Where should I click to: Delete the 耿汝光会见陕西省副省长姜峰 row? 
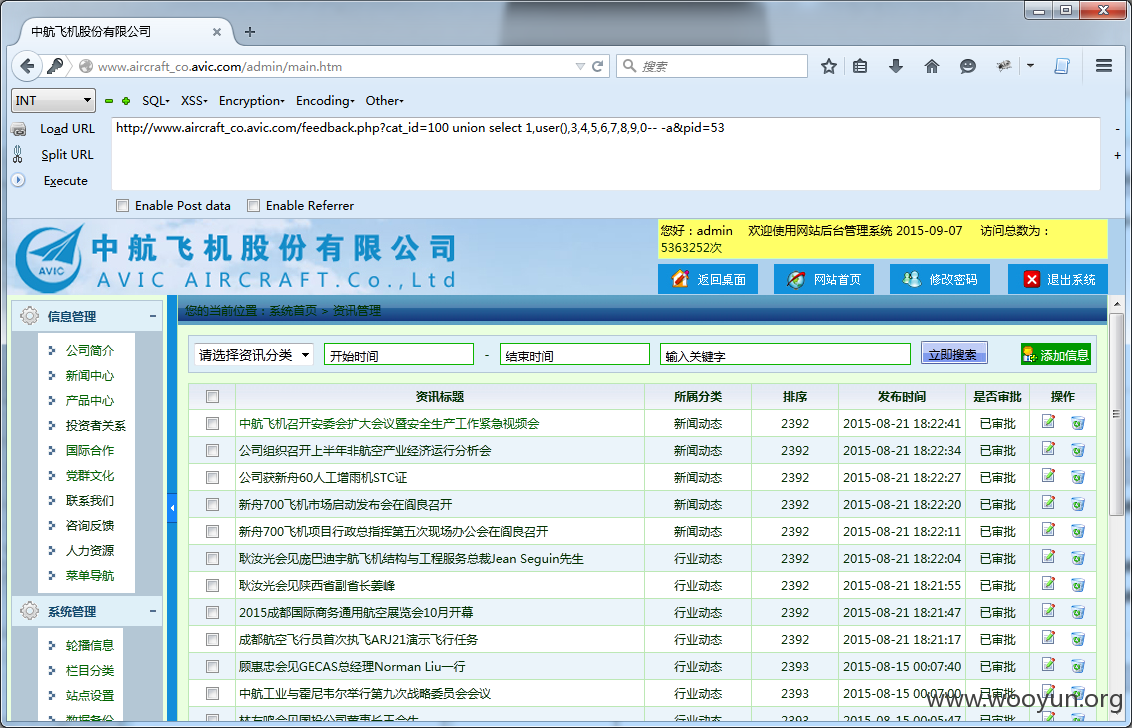coord(1078,585)
